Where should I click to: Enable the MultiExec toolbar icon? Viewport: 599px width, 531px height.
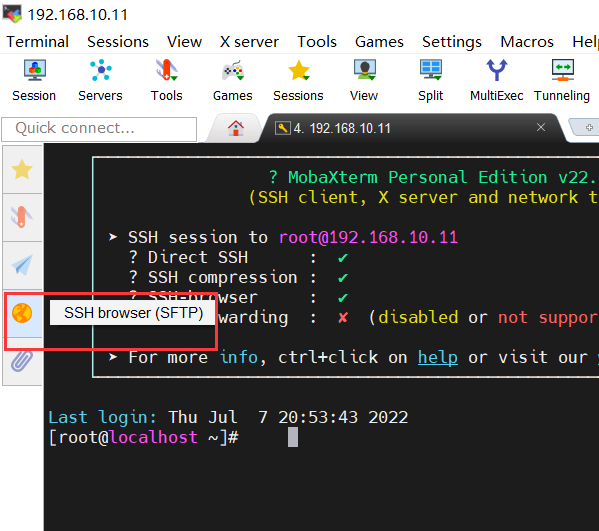coord(497,81)
